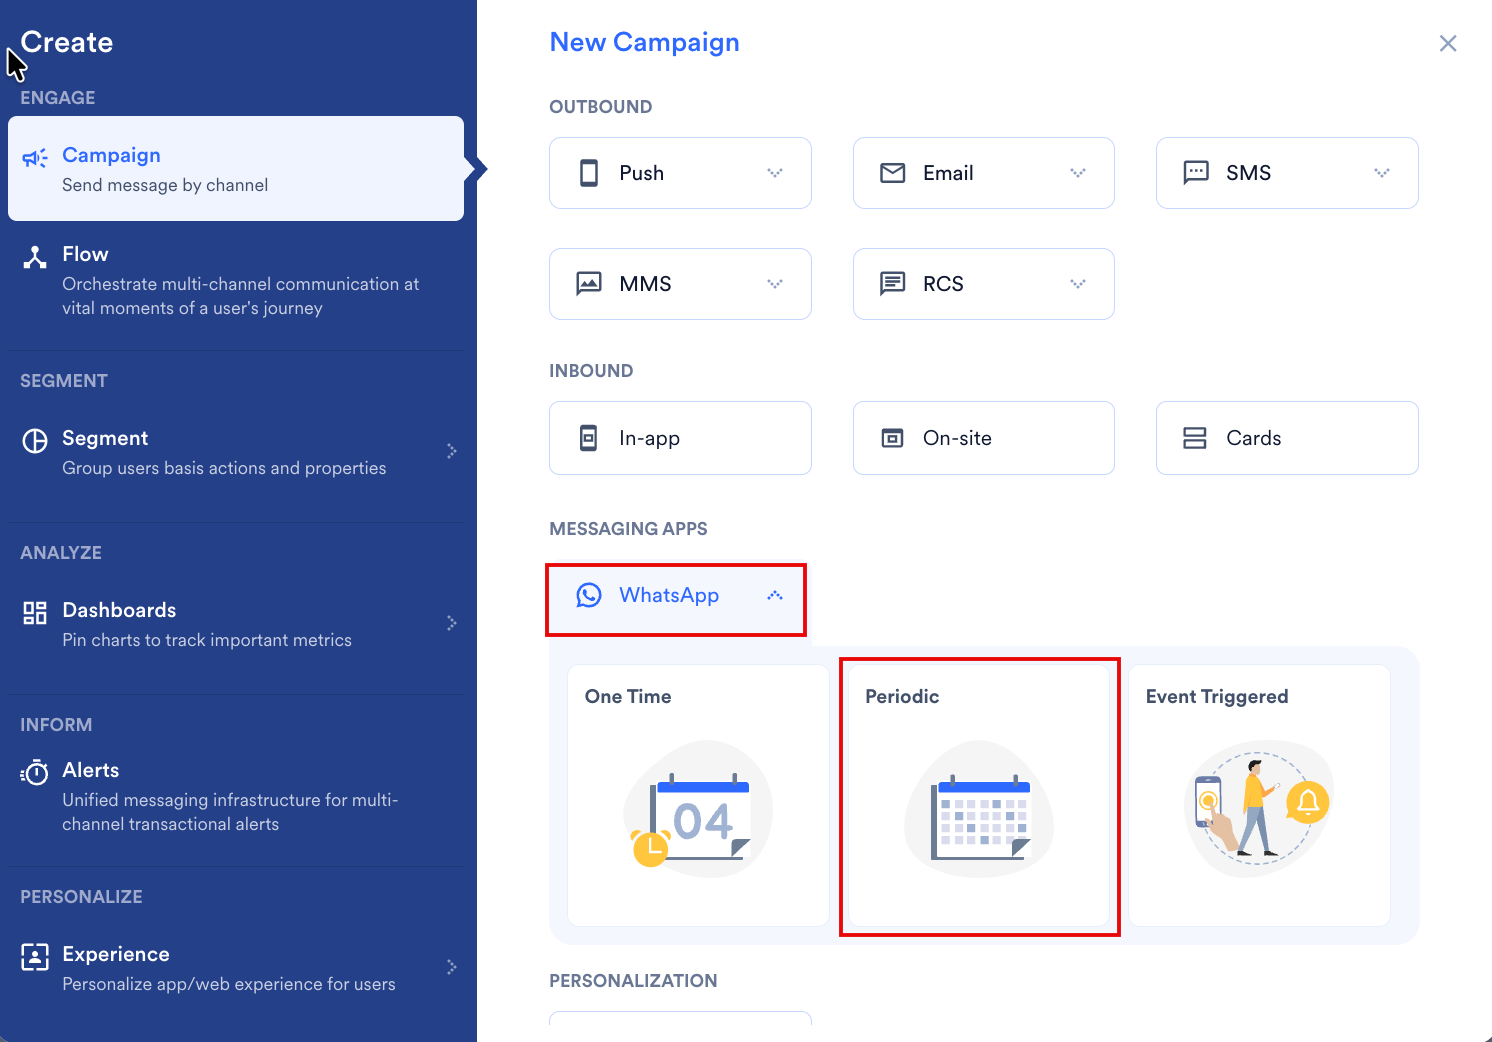This screenshot has width=1492, height=1042.
Task: Click the In-app phone icon
Action: [x=589, y=438]
